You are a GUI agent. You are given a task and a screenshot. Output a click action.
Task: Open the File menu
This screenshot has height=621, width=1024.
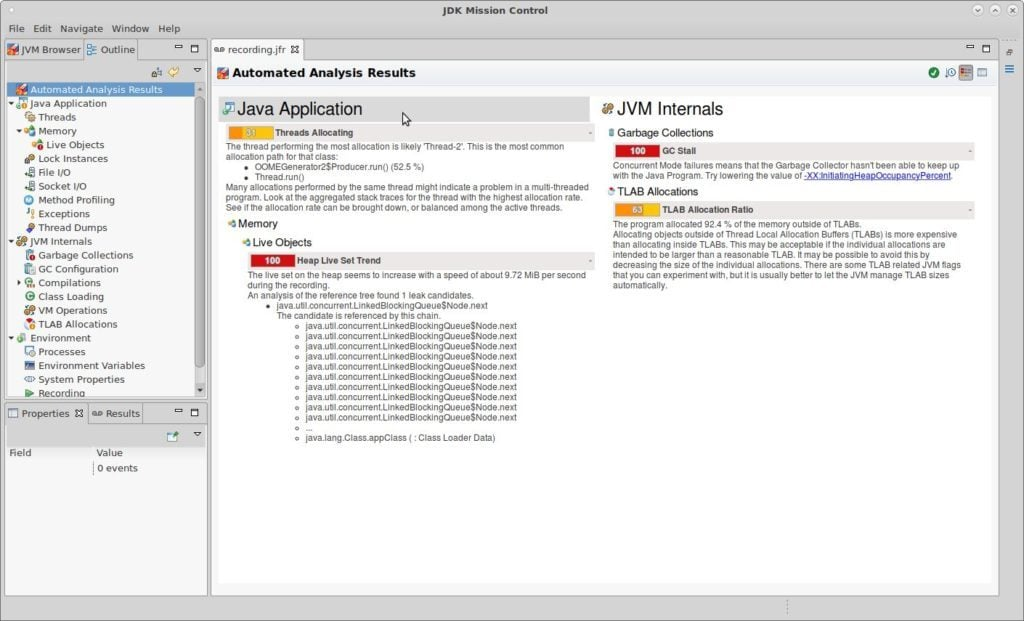pyautogui.click(x=16, y=29)
